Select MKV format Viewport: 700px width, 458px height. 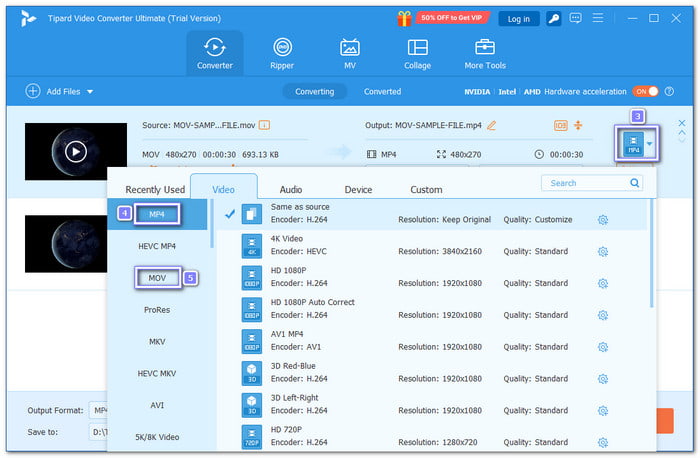[x=157, y=341]
